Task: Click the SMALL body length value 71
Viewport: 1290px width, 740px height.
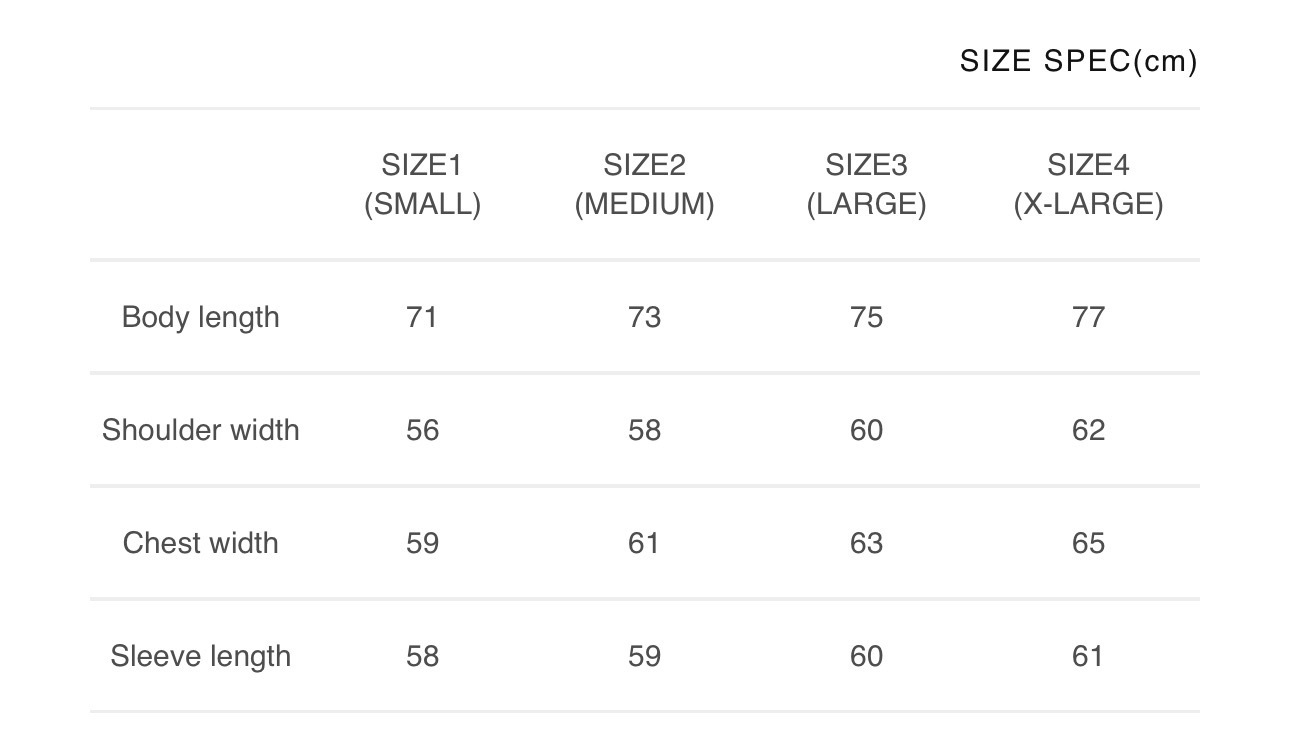Action: pyautogui.click(x=422, y=317)
